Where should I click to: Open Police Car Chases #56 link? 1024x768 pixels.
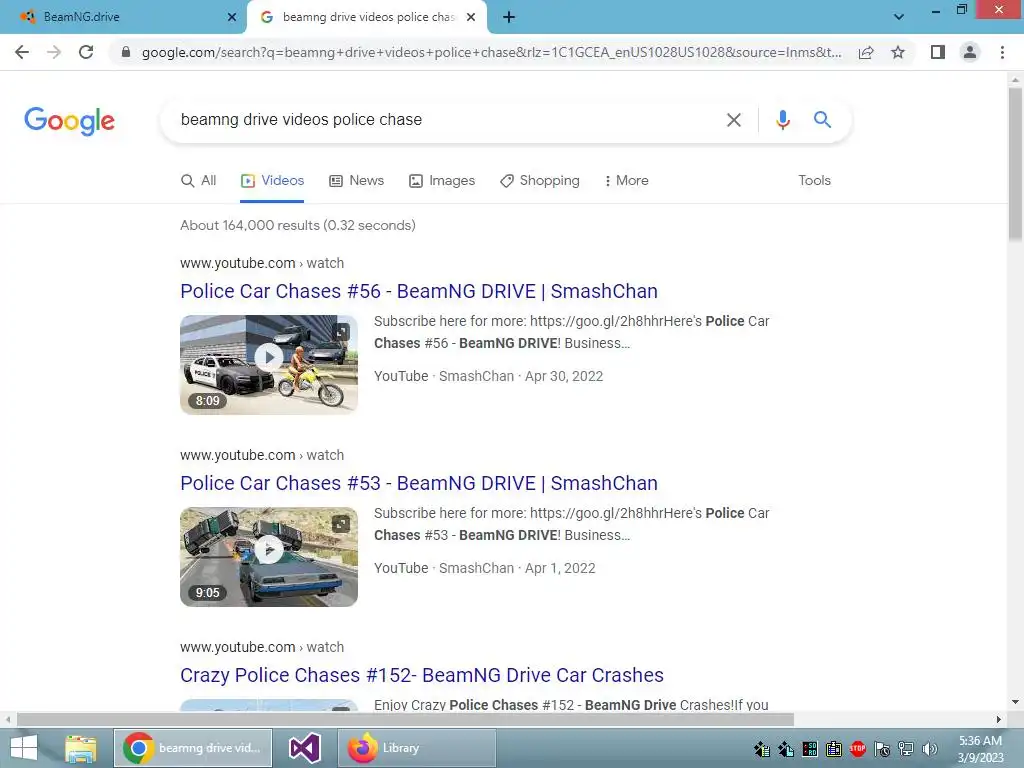point(419,291)
